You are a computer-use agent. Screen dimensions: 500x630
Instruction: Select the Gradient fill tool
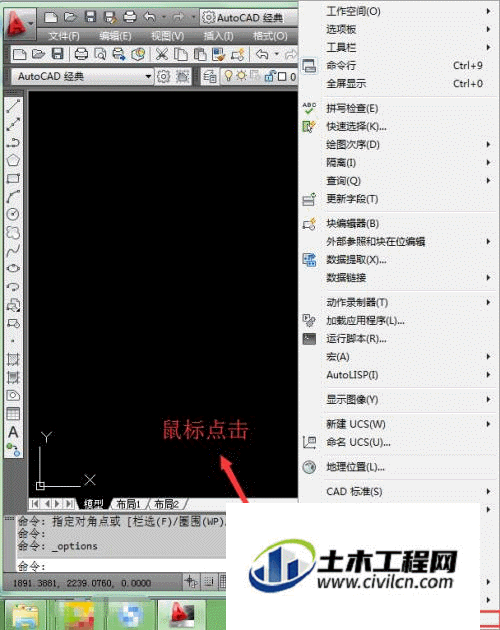pyautogui.click(x=13, y=377)
